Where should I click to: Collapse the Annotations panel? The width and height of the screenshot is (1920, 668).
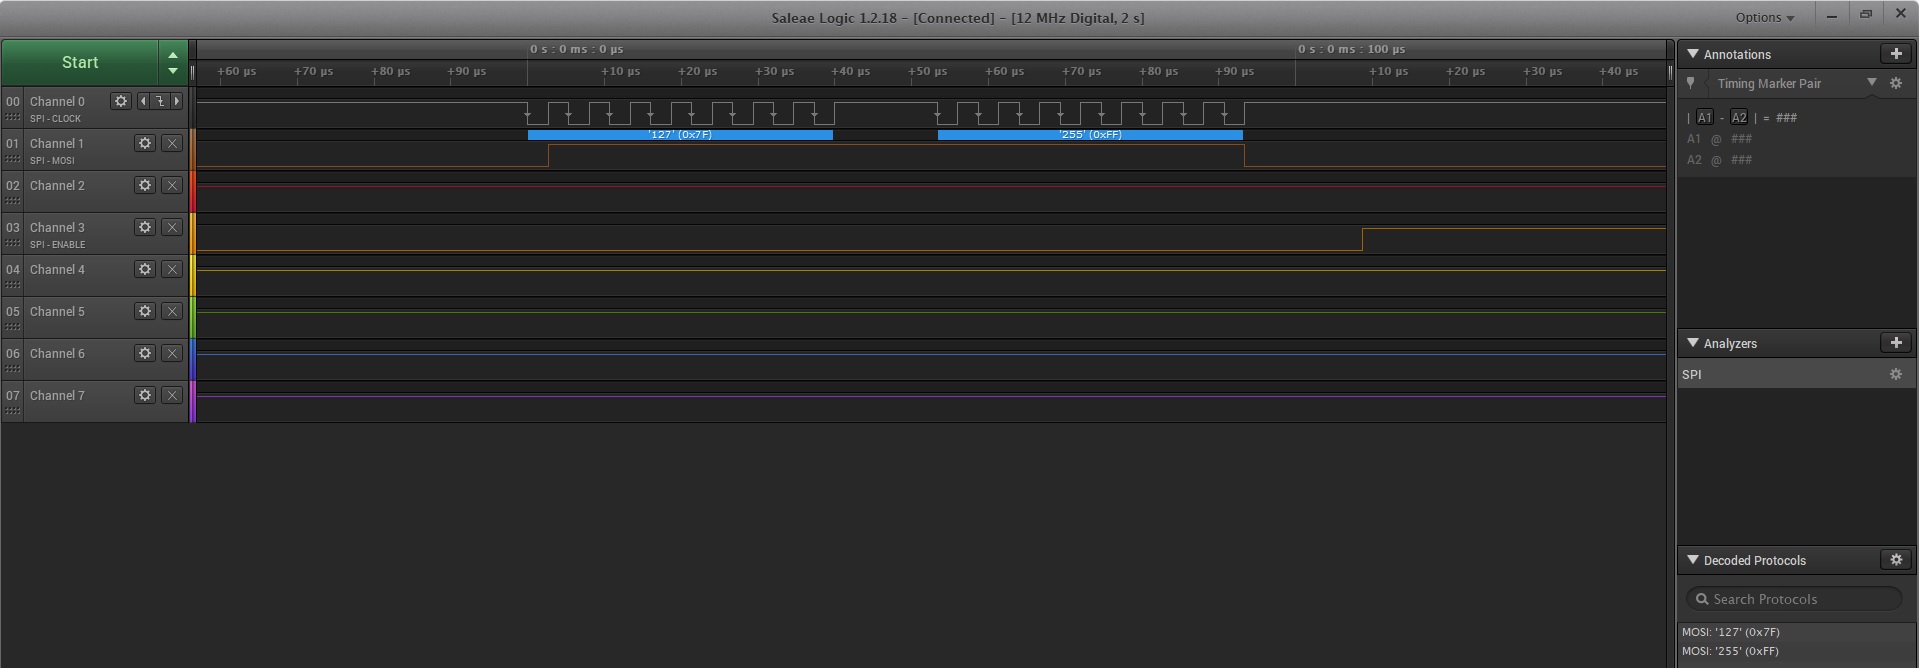click(1693, 54)
